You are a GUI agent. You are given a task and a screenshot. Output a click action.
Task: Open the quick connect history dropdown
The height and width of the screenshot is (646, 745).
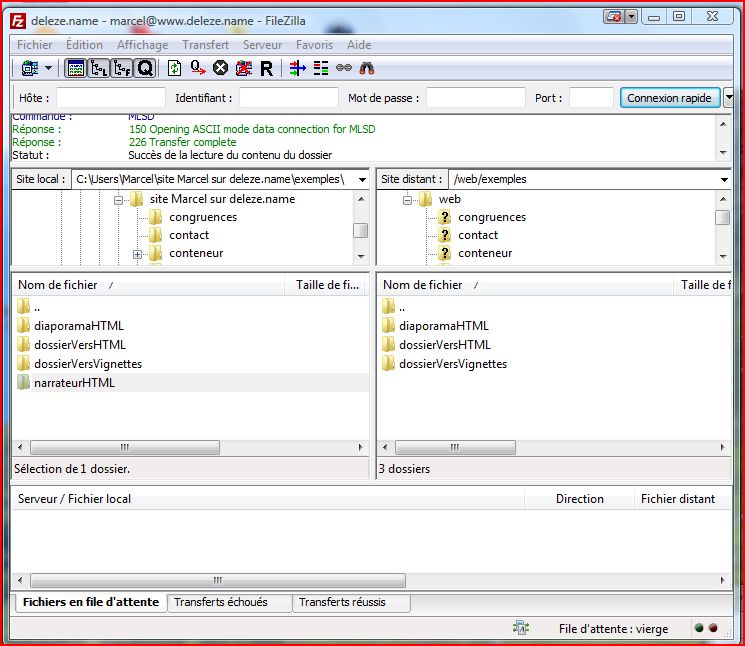click(x=728, y=98)
